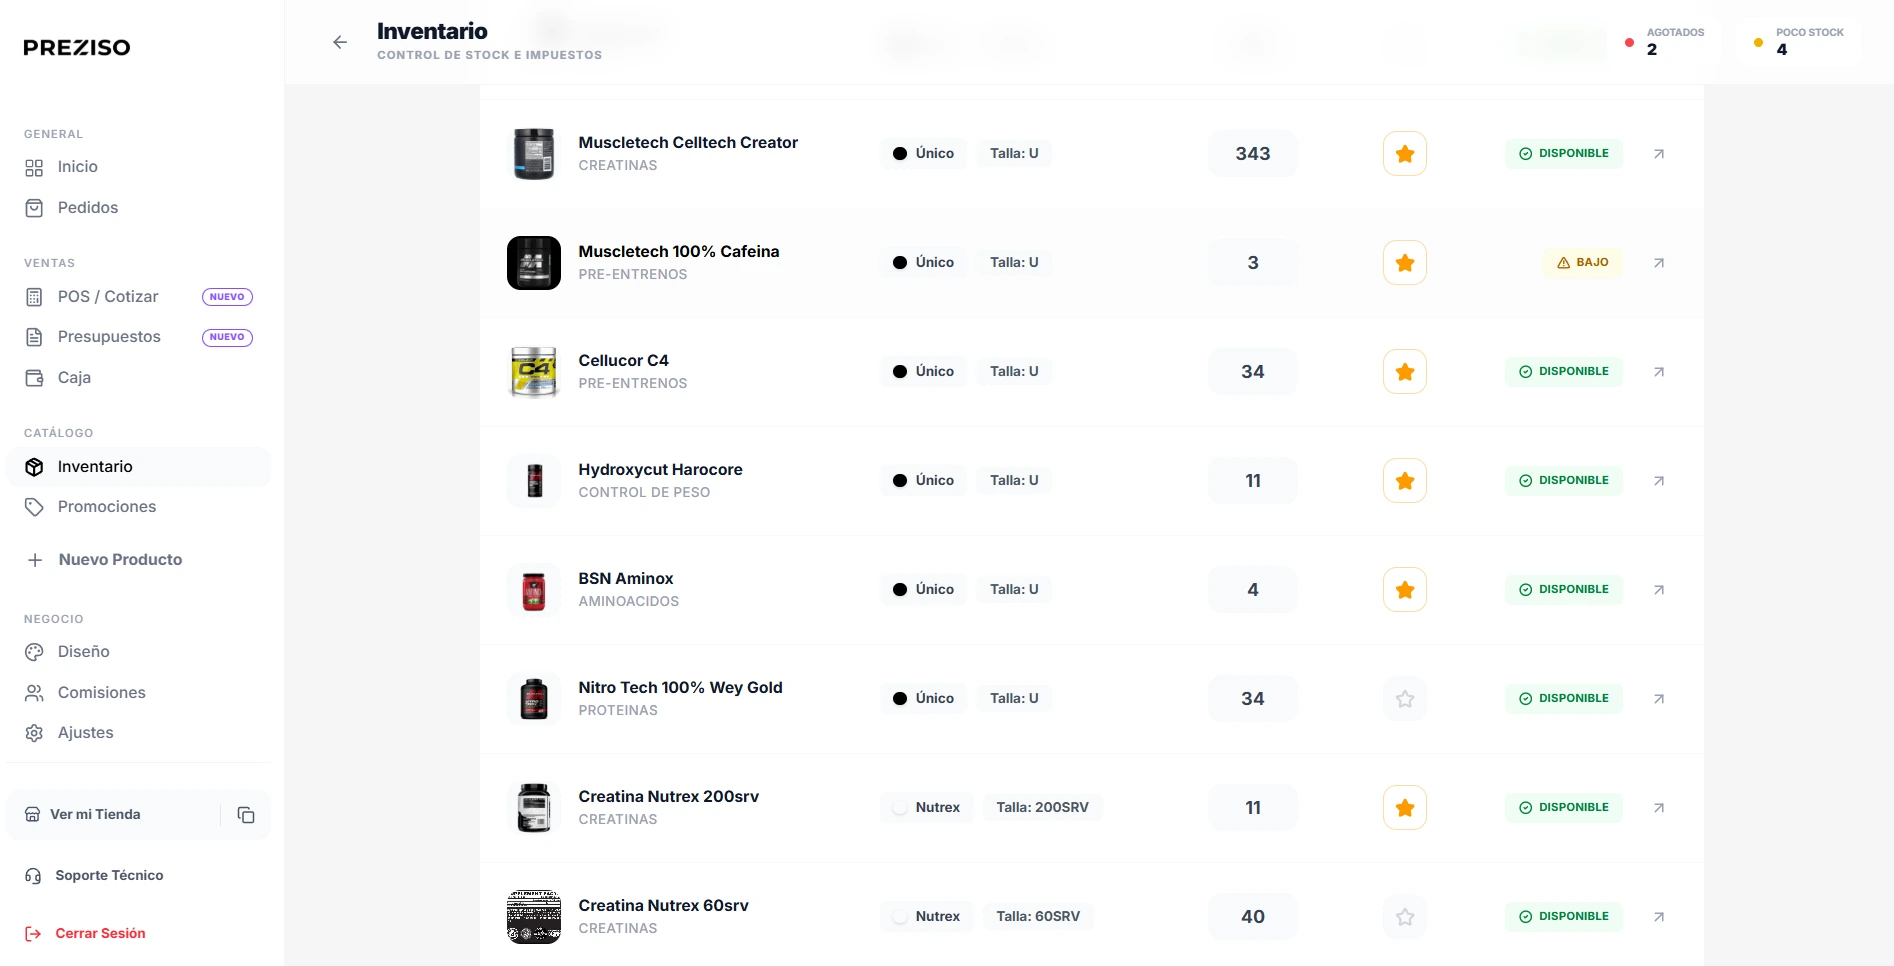
Task: Open Hydroxycut Harocore detail arrow icon
Action: [x=1659, y=481]
